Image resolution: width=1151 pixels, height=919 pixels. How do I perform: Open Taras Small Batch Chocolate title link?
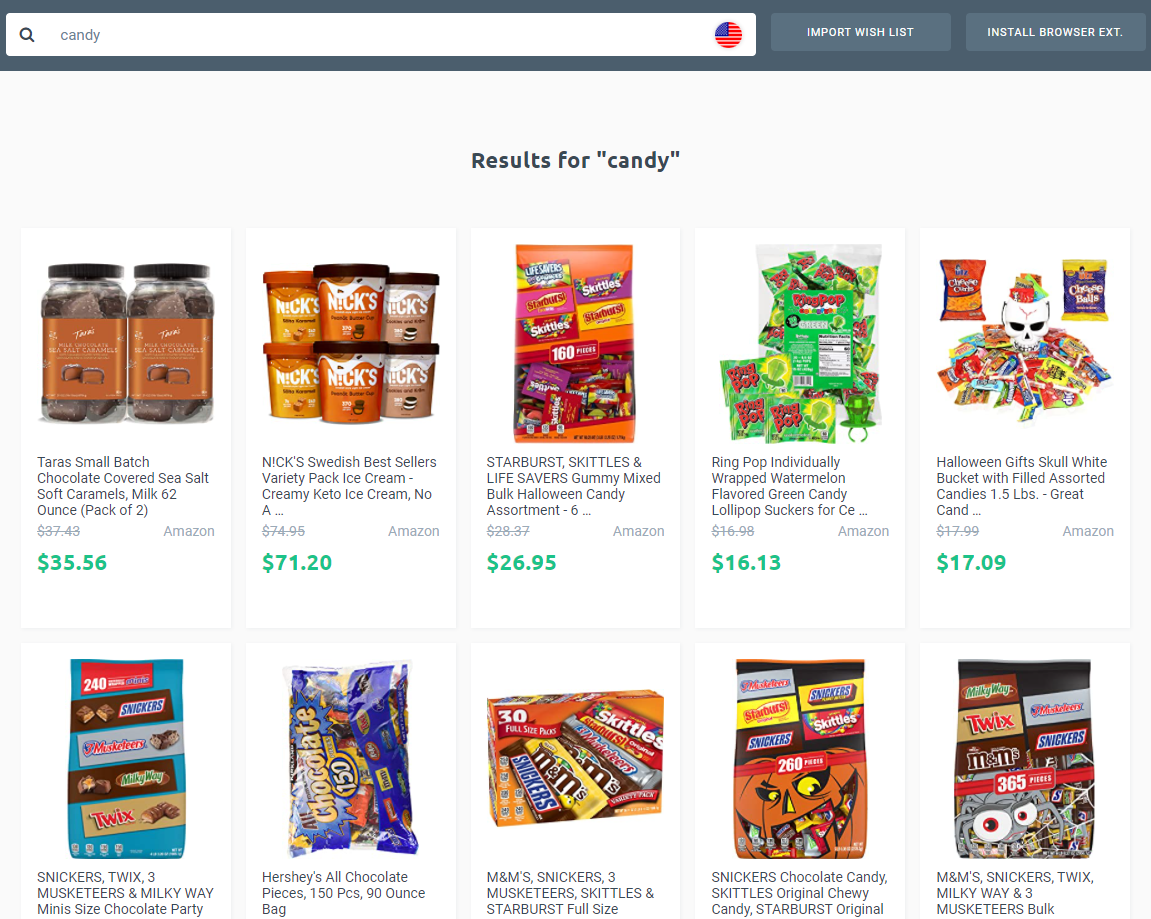[123, 486]
